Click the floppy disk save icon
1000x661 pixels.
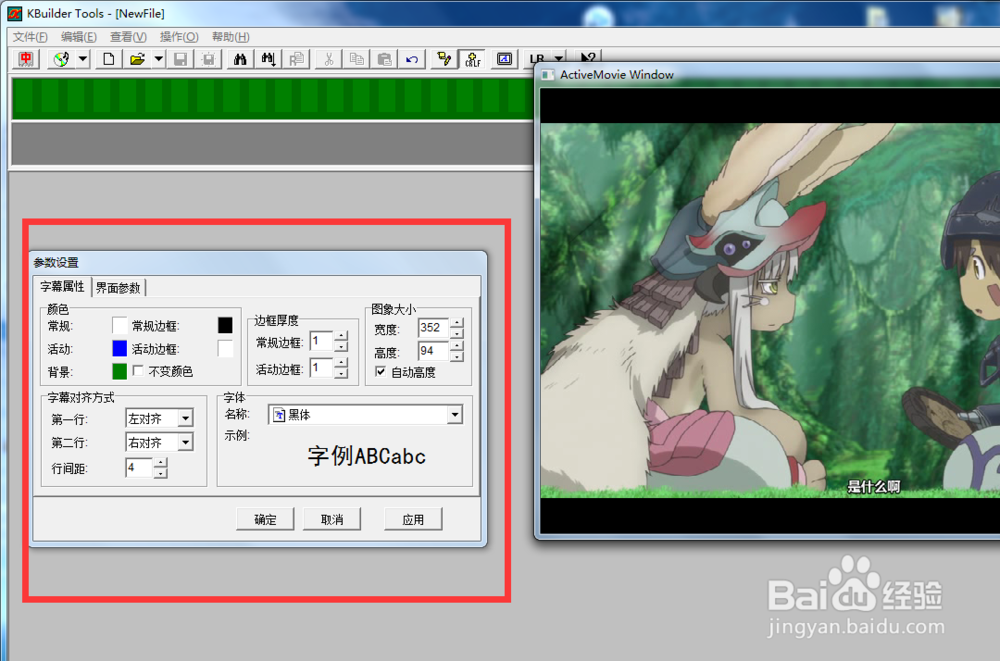coord(180,59)
